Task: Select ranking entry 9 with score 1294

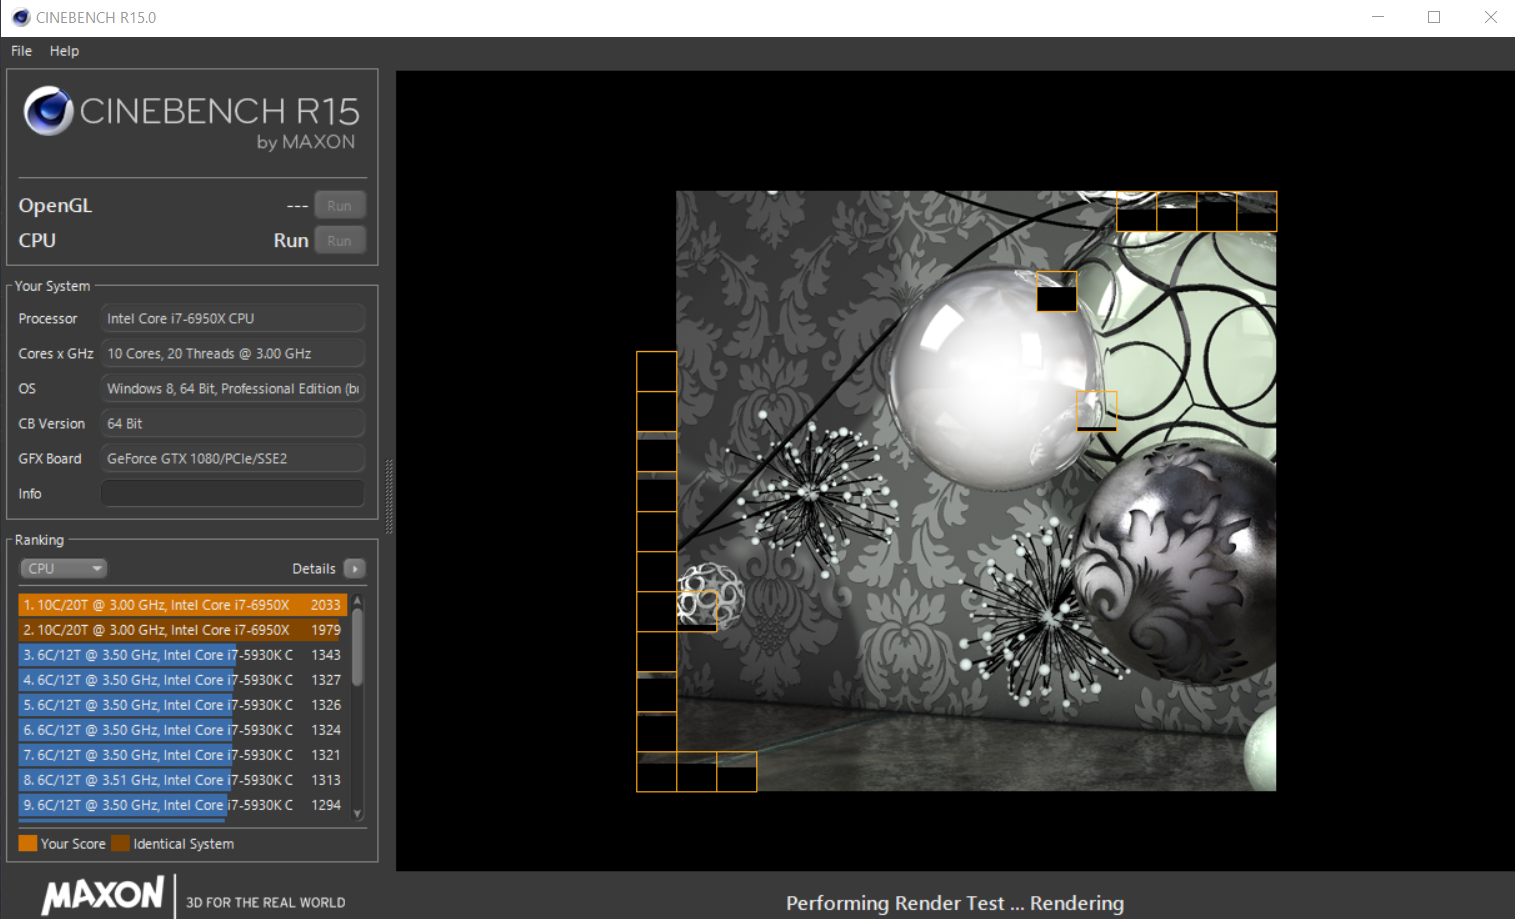Action: pos(182,805)
